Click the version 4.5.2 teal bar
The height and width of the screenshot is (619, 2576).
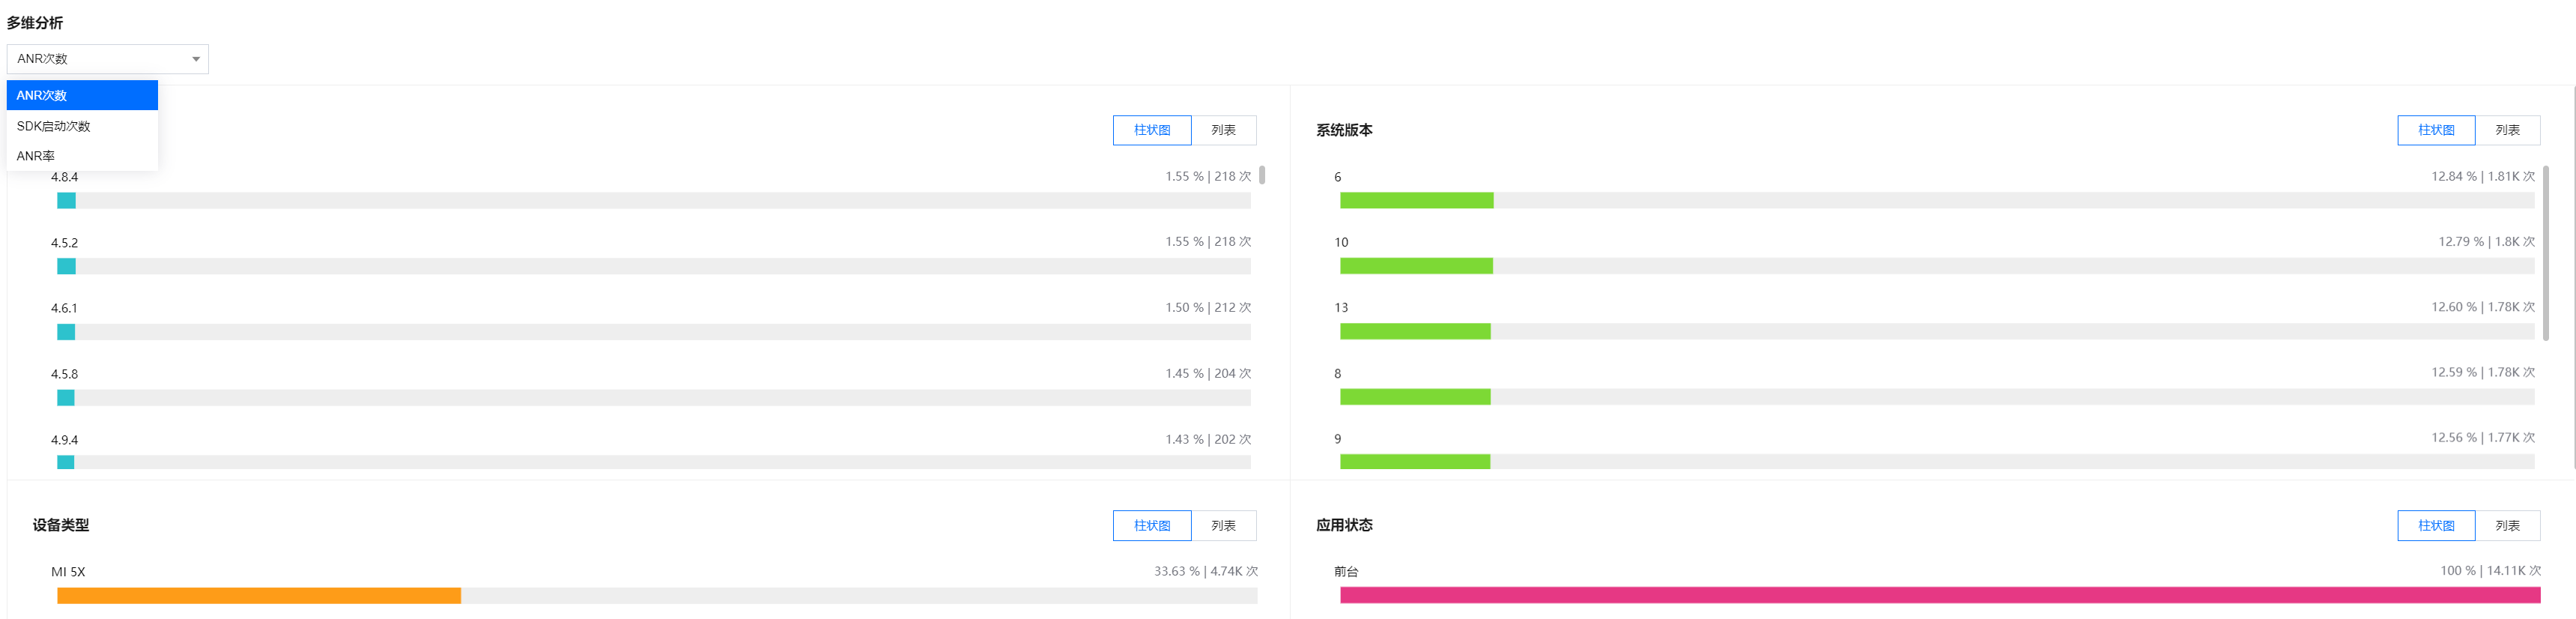(x=66, y=266)
